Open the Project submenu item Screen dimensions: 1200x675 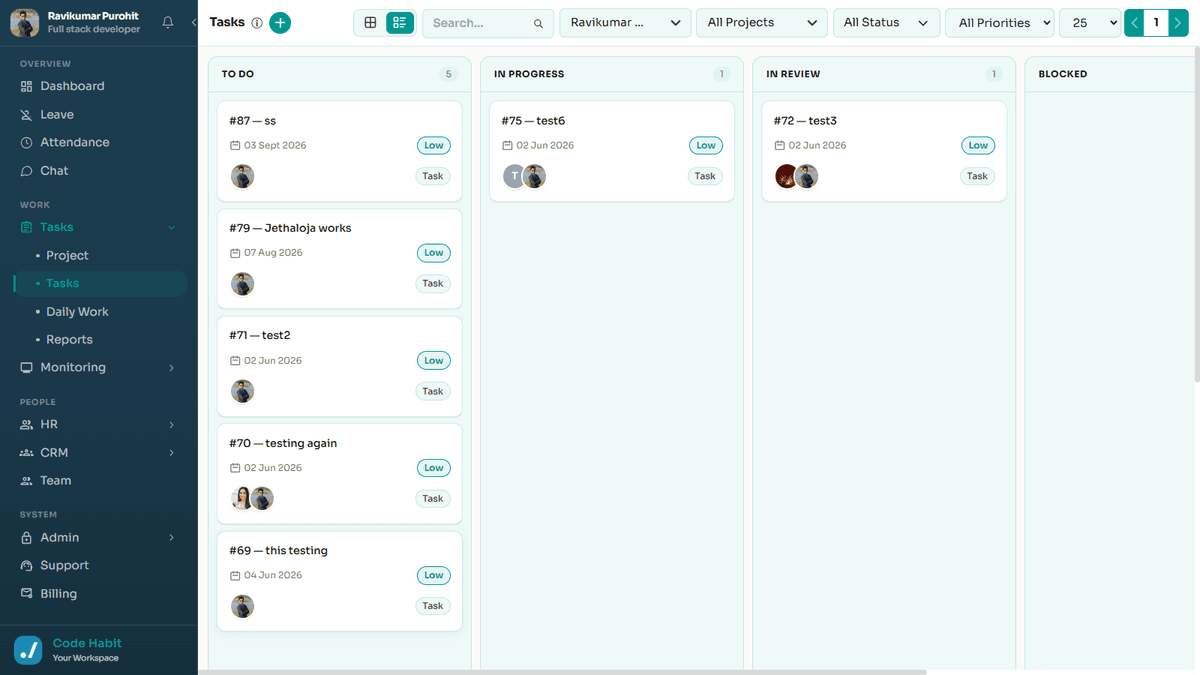coord(67,256)
